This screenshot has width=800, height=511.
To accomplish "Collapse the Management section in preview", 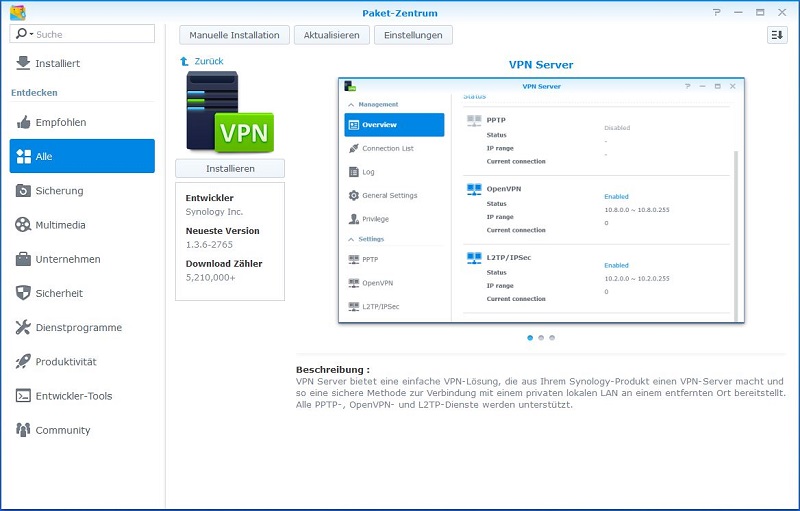I will click(x=351, y=105).
